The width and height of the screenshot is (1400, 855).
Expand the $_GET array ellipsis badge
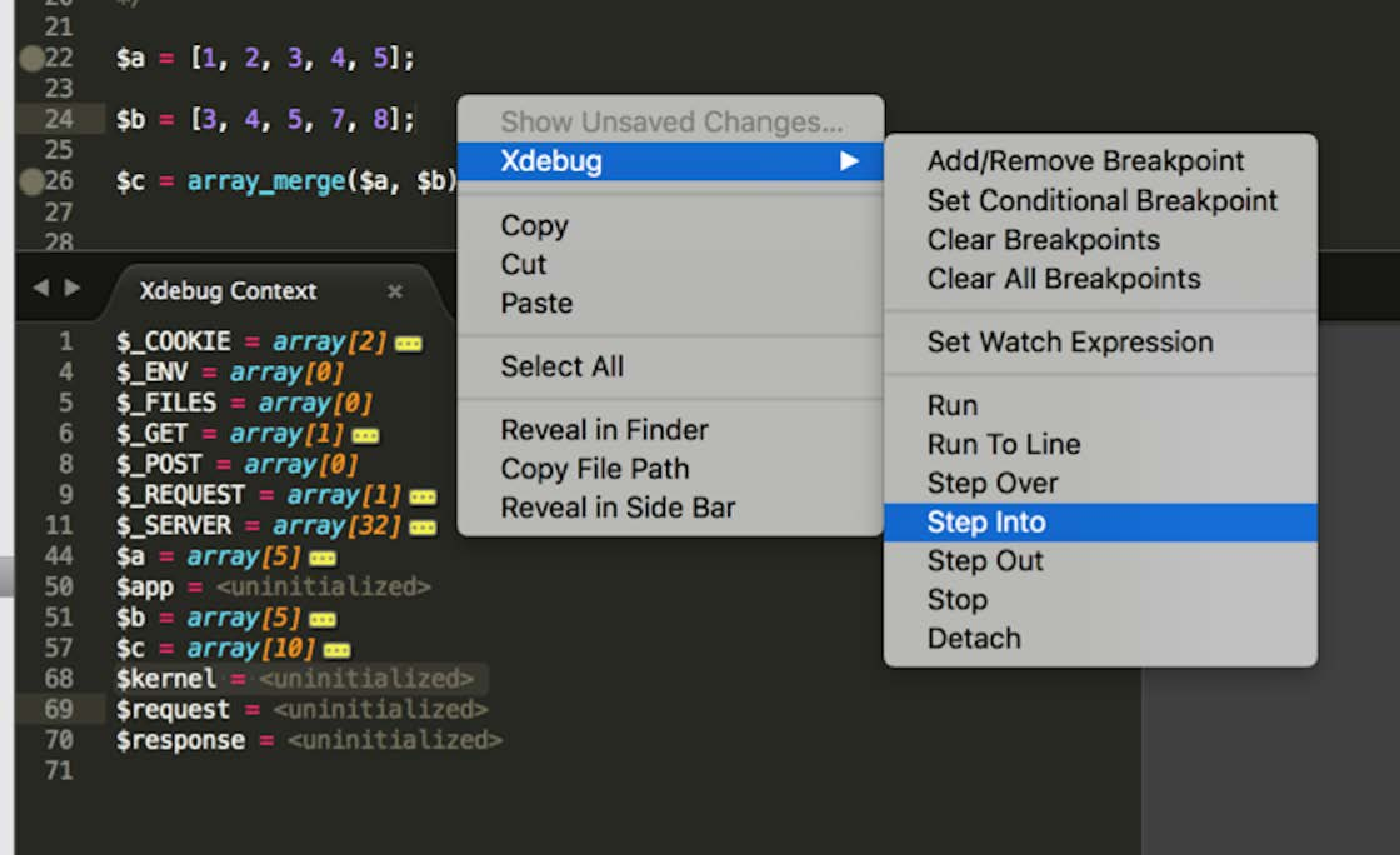pyautogui.click(x=365, y=436)
